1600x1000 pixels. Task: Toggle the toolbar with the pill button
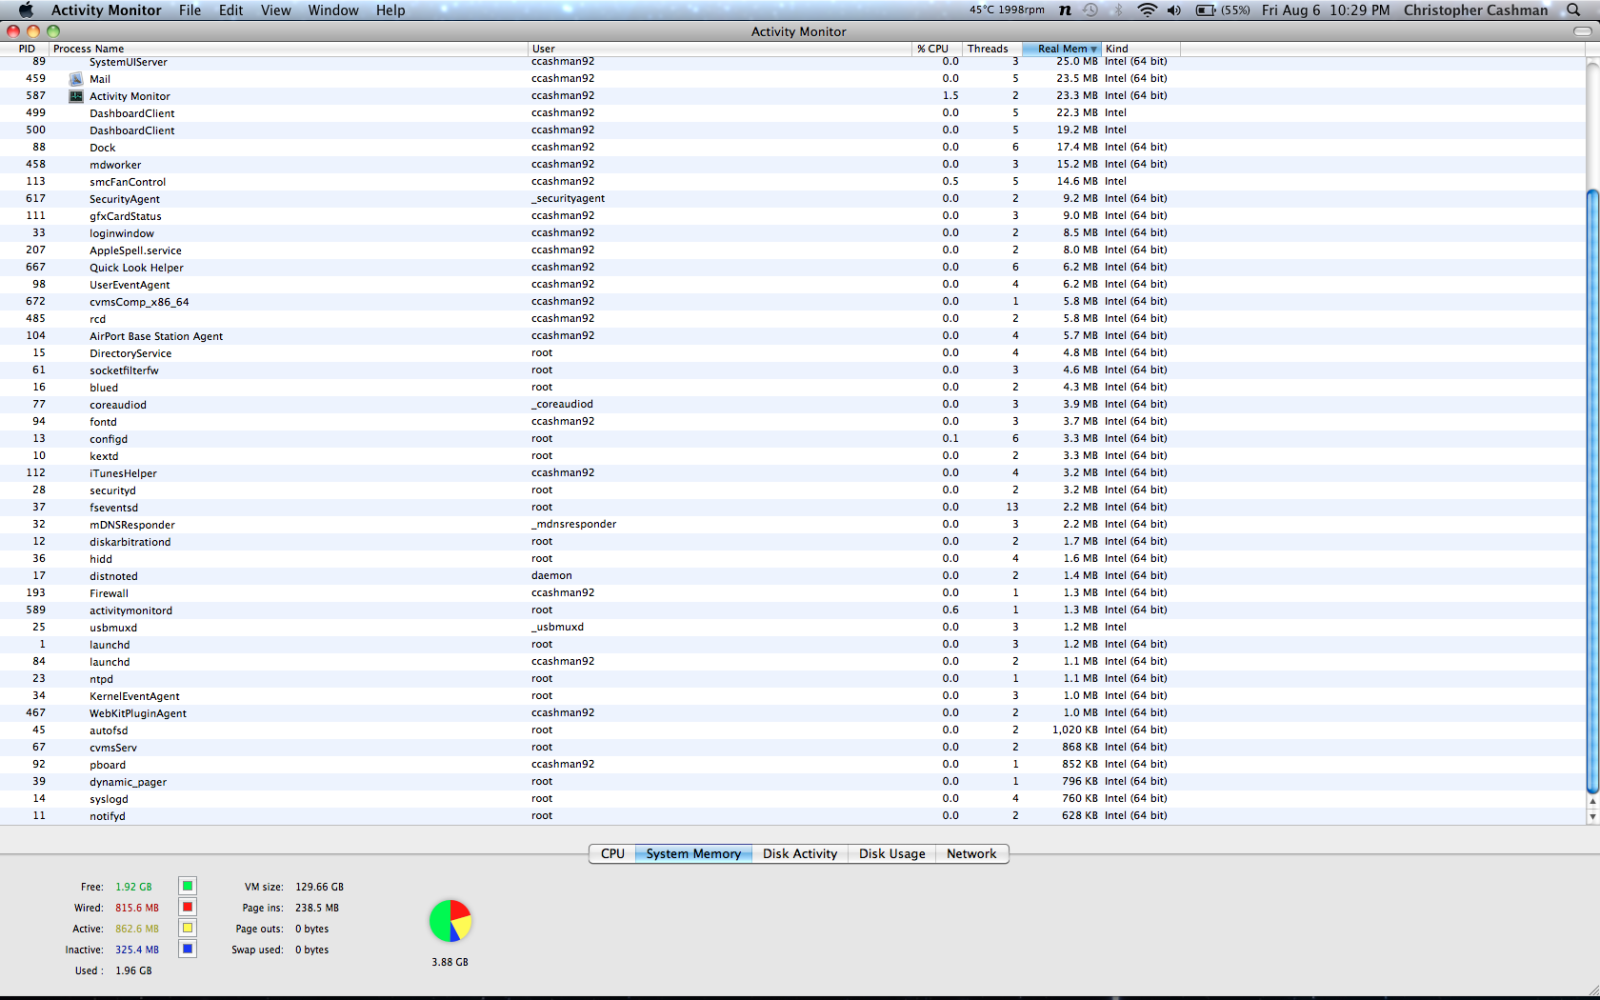pos(1582,31)
